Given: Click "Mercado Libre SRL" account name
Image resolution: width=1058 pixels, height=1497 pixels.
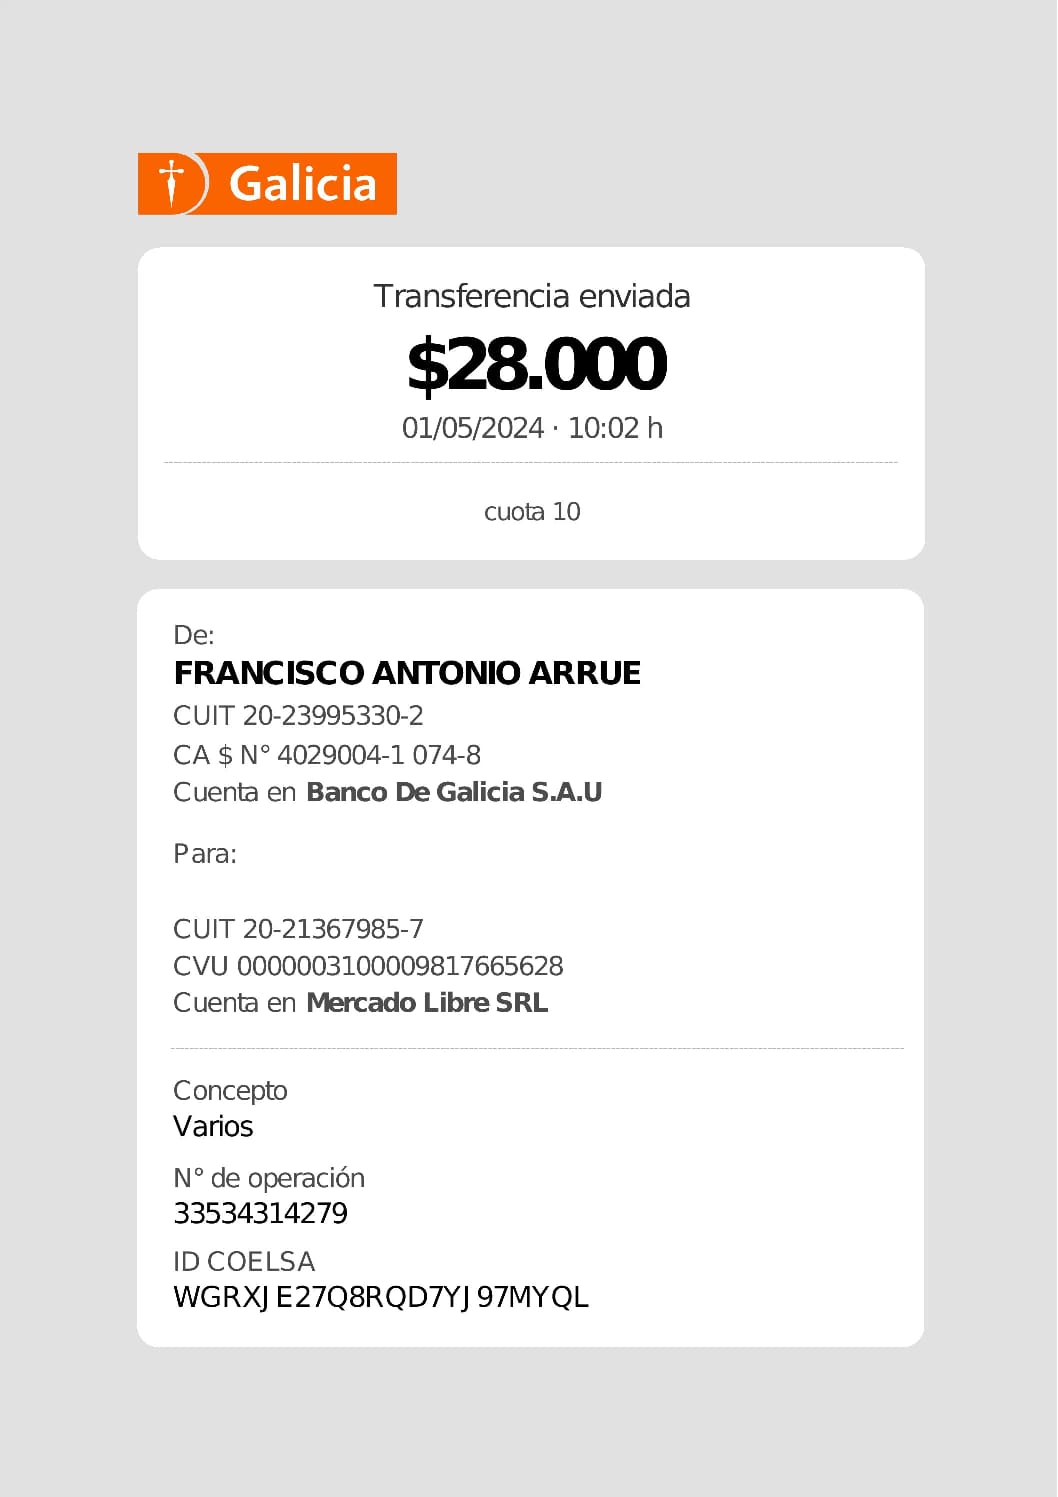Looking at the screenshot, I should pos(427,1003).
